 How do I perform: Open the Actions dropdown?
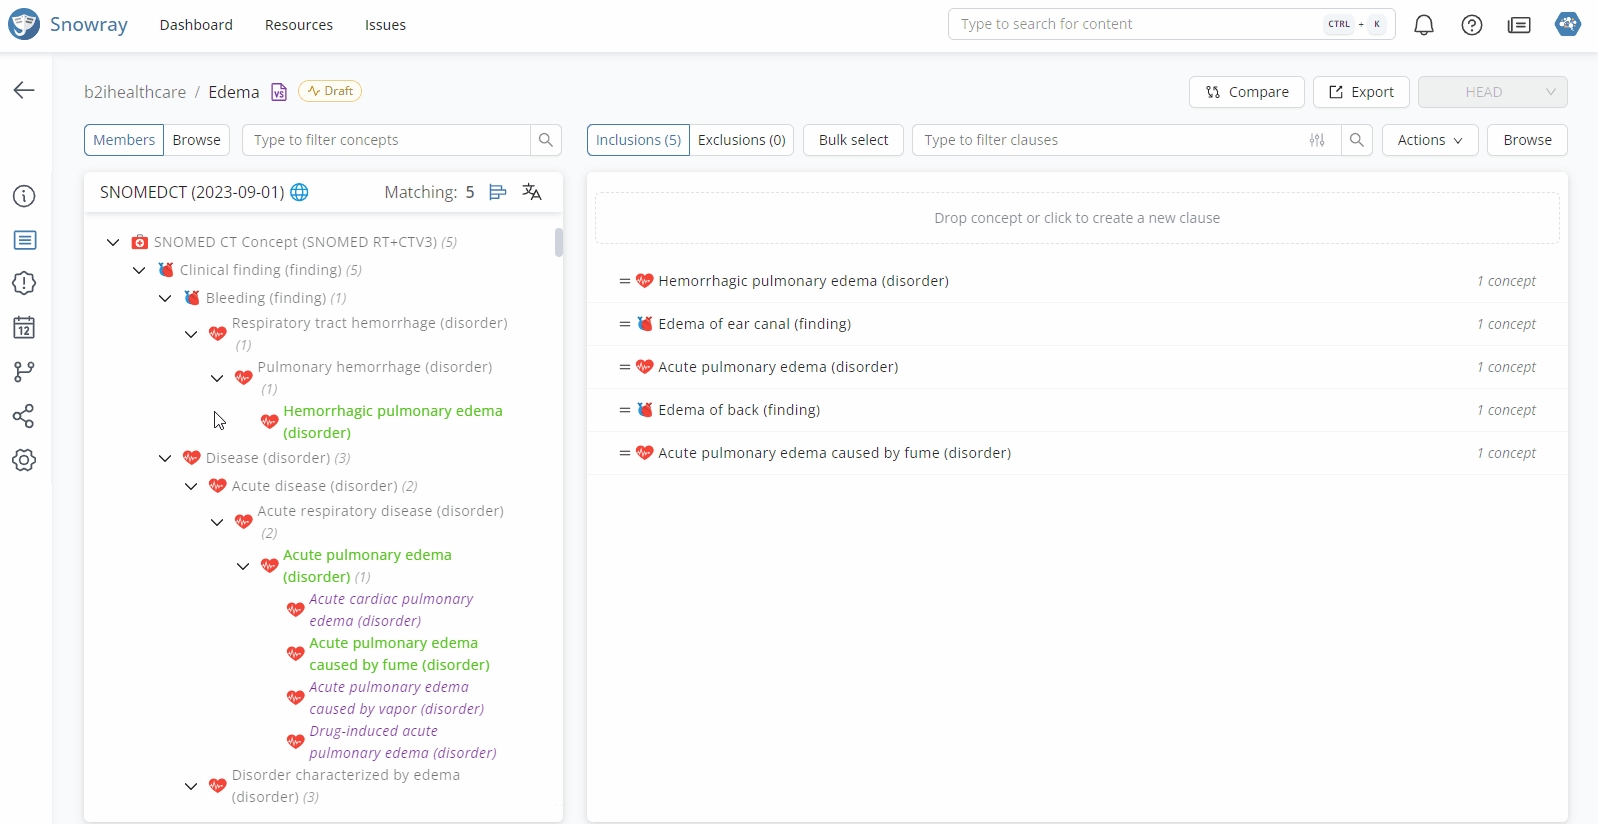tap(1429, 140)
